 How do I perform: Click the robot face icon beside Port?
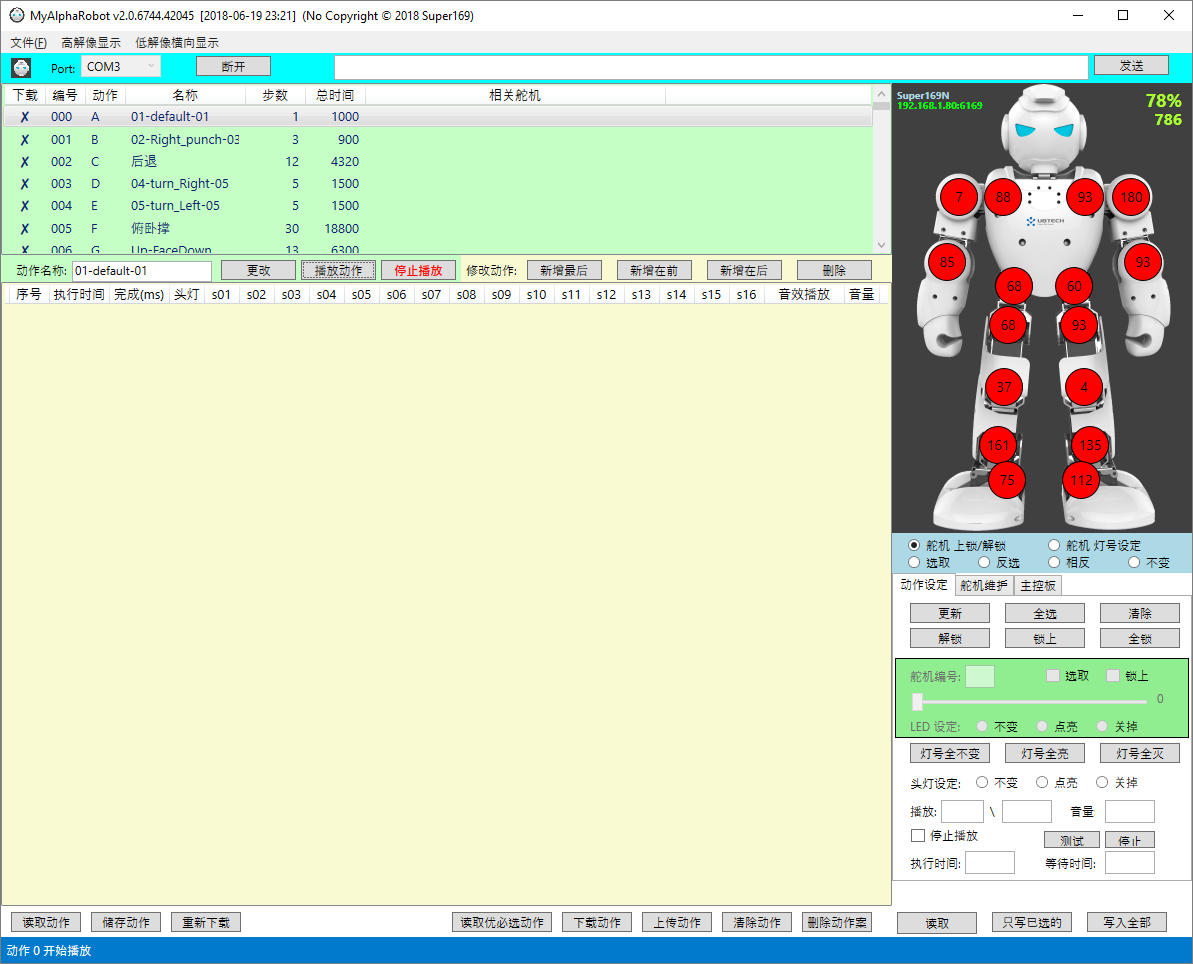coord(21,68)
